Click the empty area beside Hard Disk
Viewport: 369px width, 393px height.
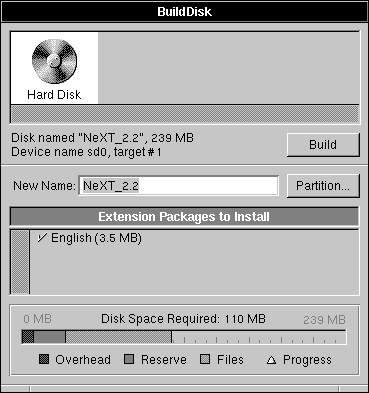point(229,68)
